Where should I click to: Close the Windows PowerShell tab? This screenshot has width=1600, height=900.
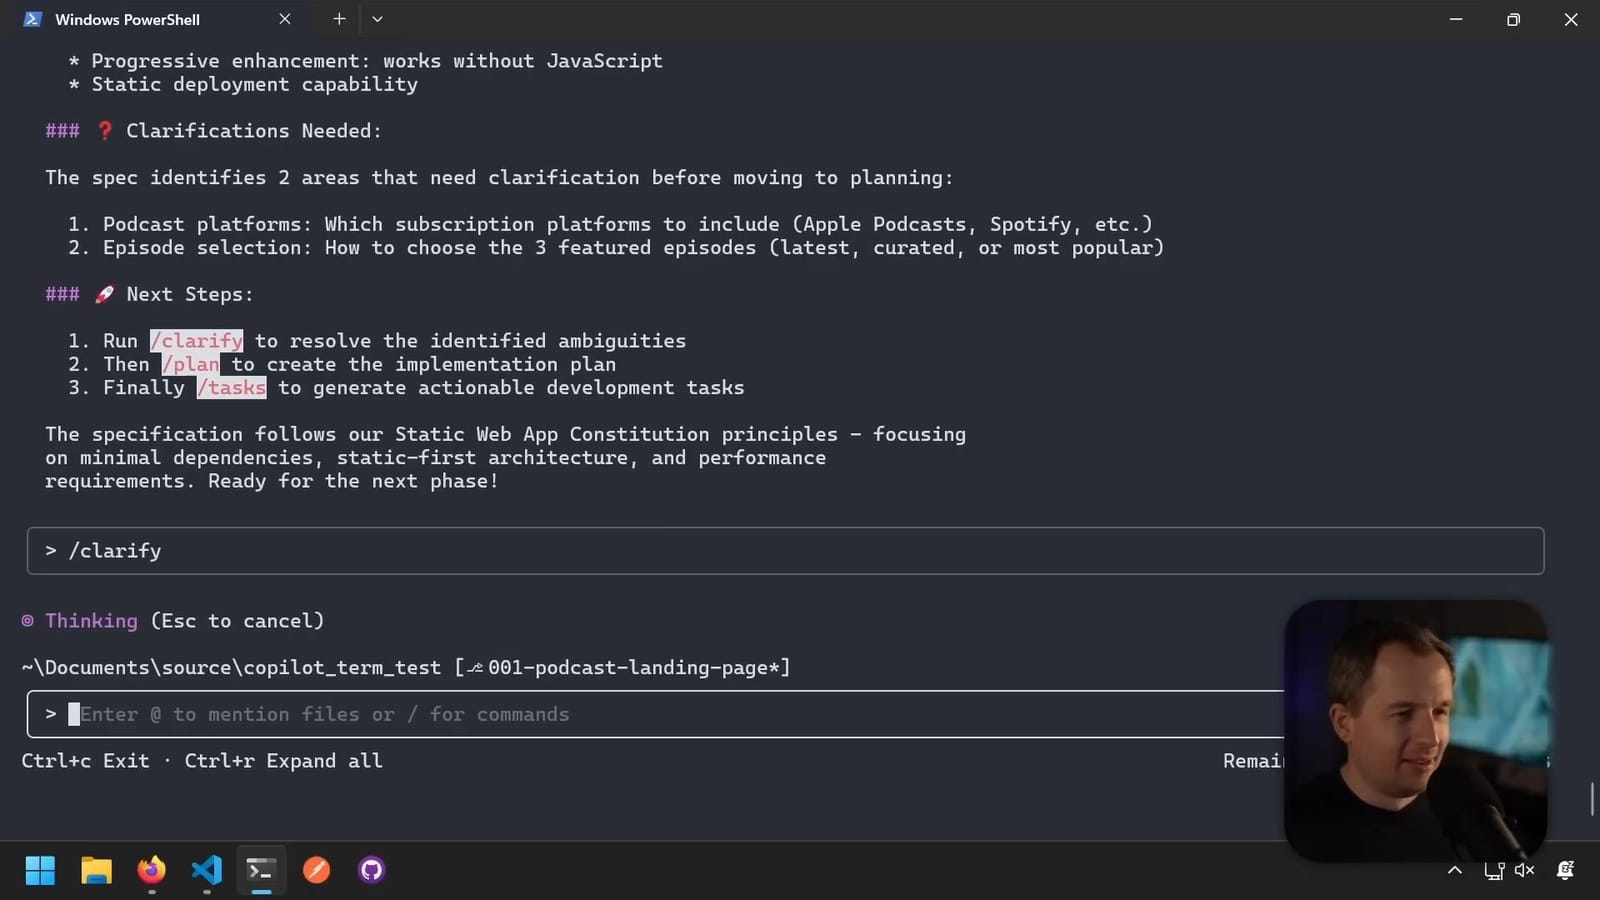pyautogui.click(x=284, y=19)
